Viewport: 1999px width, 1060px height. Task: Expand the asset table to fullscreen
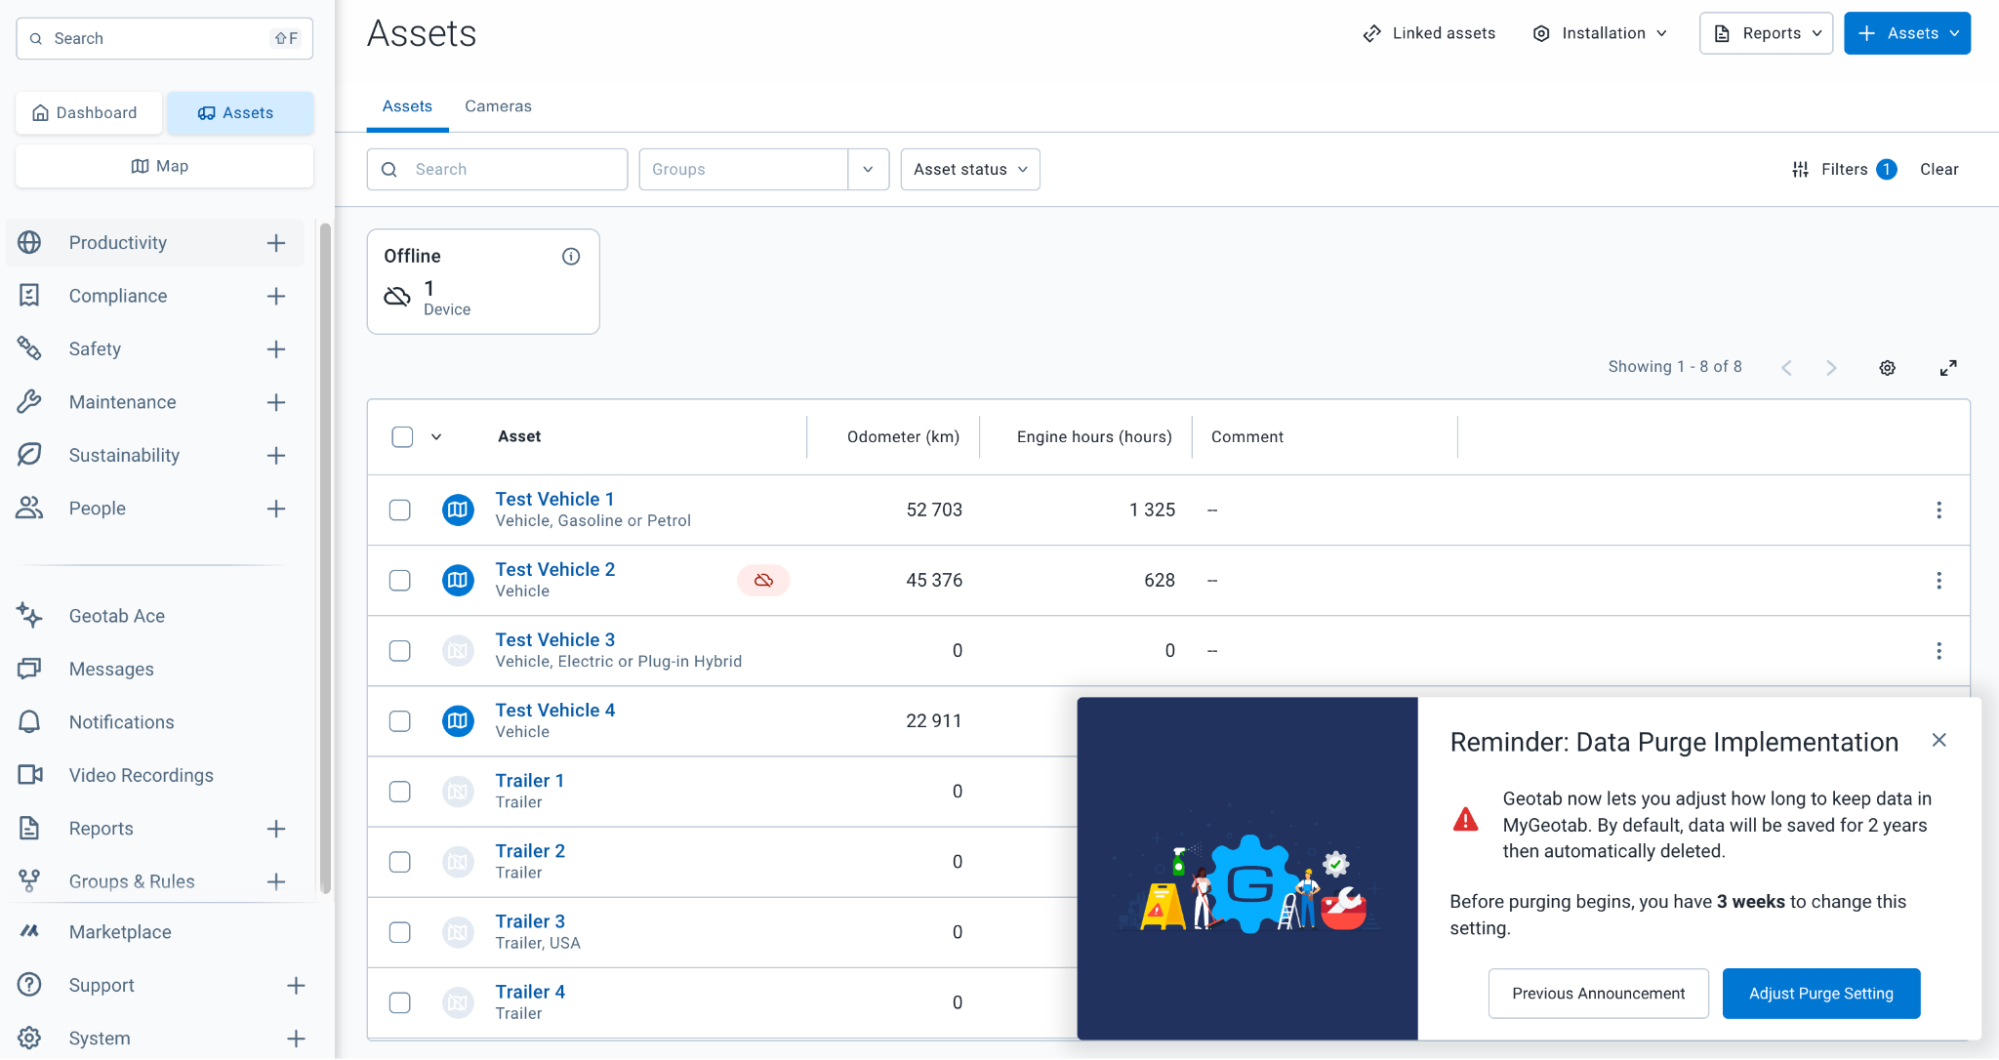coord(1949,367)
